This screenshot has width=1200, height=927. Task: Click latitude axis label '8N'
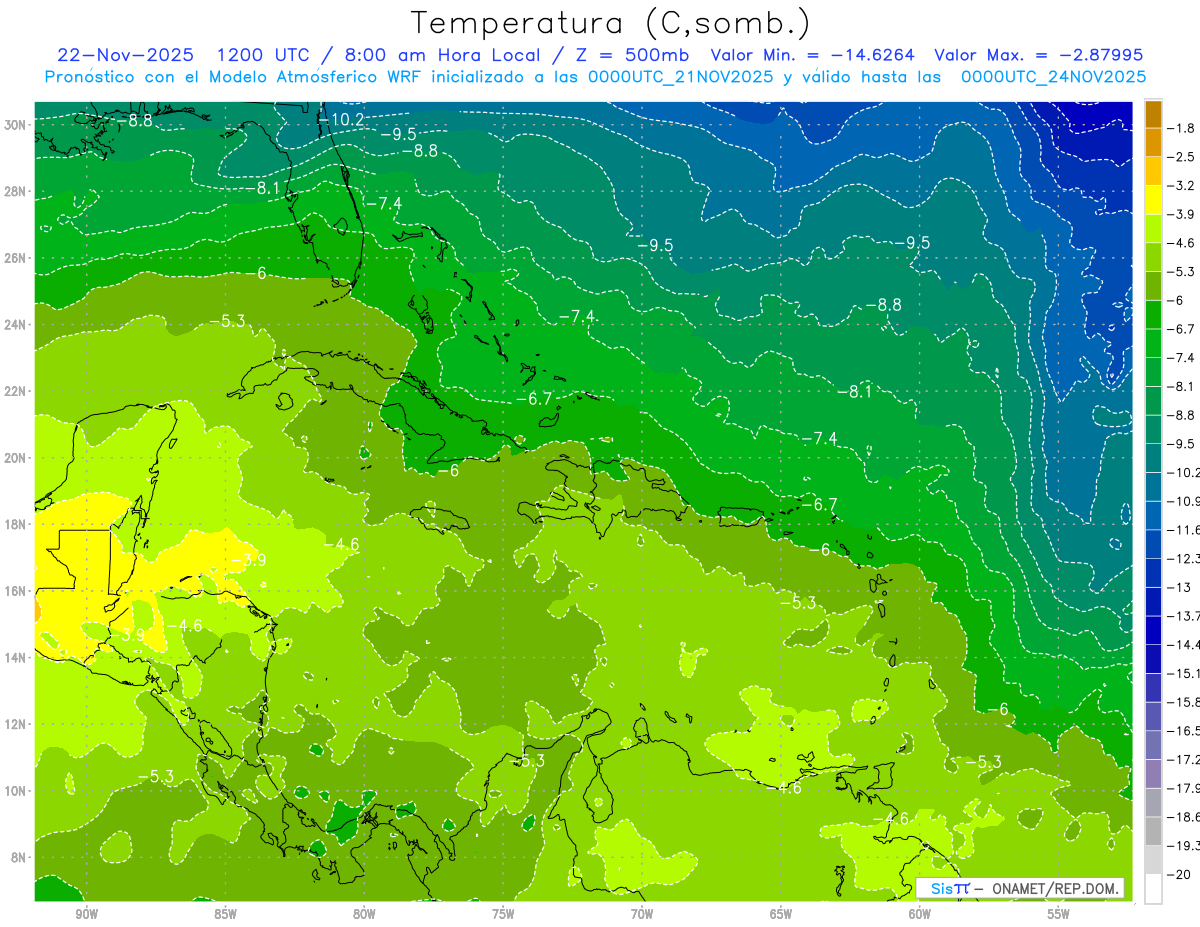pos(20,857)
